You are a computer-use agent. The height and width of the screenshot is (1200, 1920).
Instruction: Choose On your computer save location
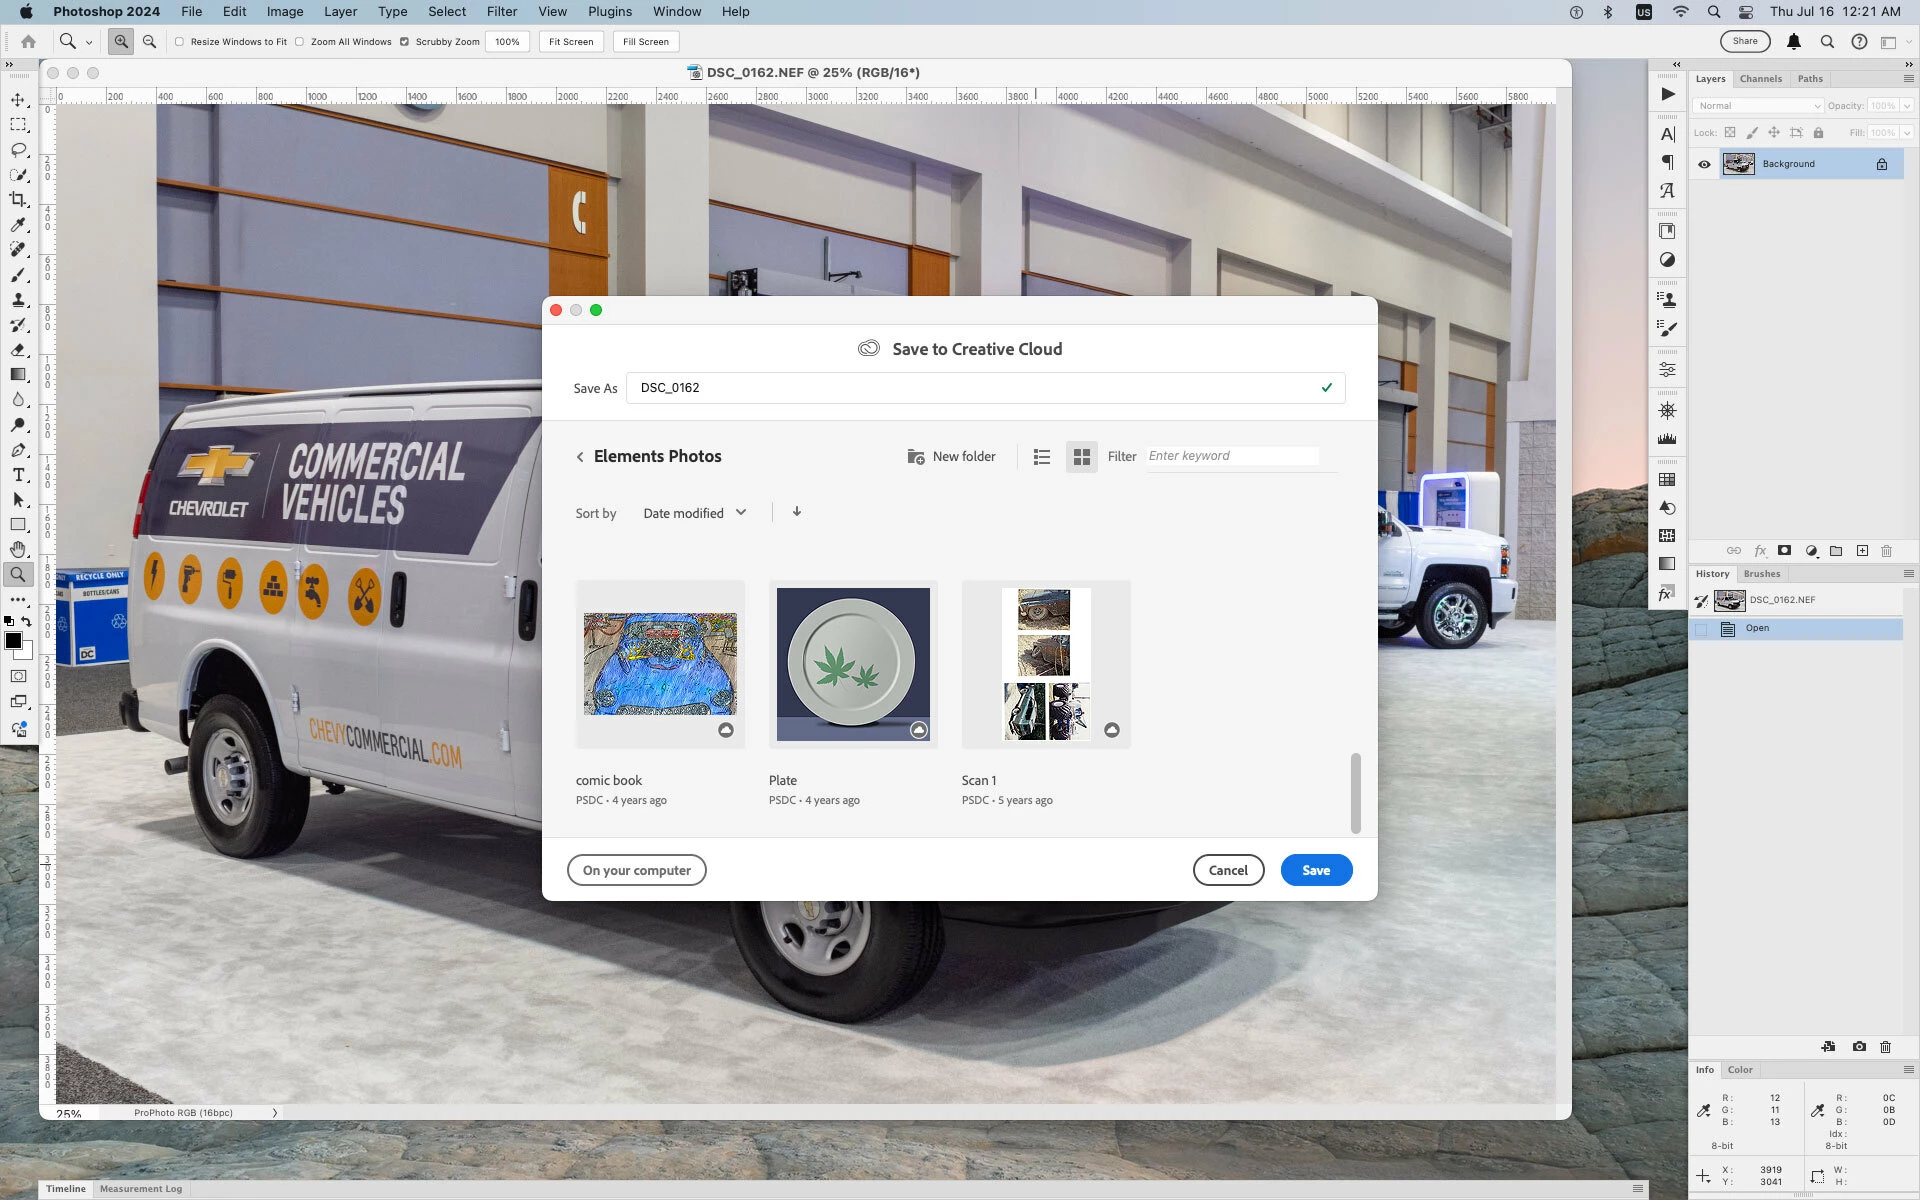(x=636, y=870)
